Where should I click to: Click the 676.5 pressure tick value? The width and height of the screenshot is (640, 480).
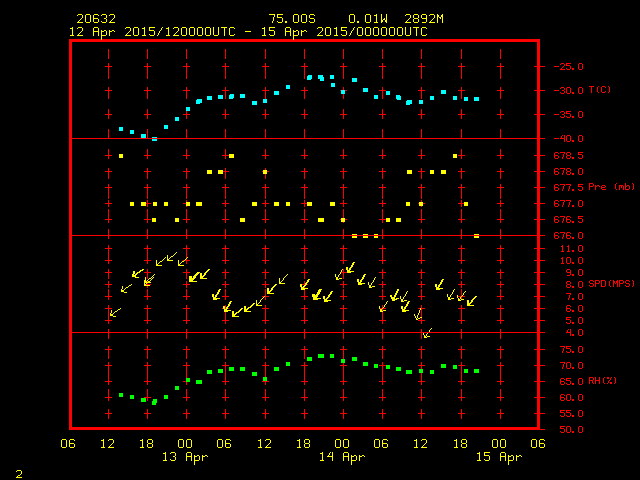coord(569,220)
